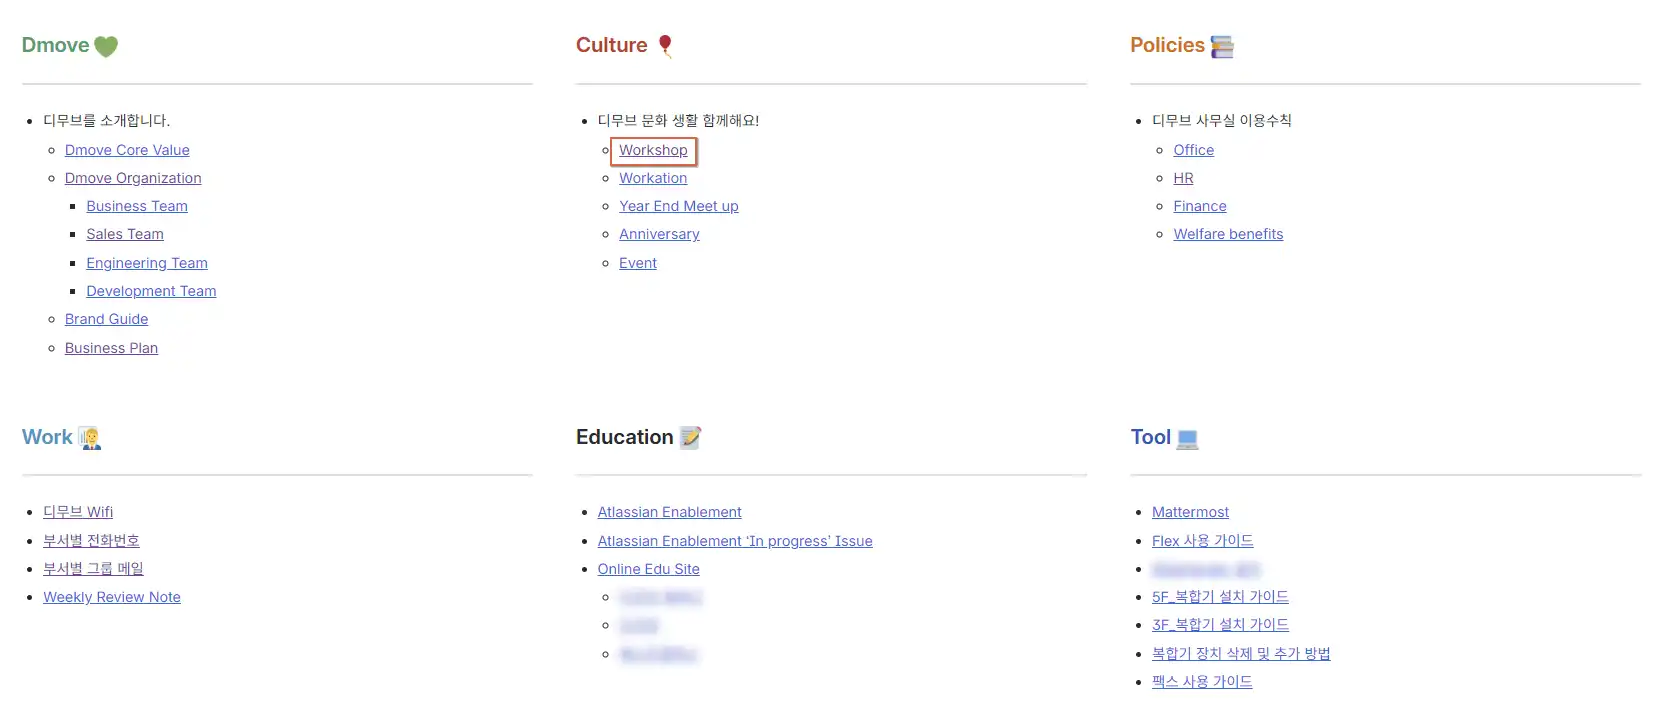Click the balloon icon beside Culture
This screenshot has width=1657, height=710.
[x=665, y=46]
